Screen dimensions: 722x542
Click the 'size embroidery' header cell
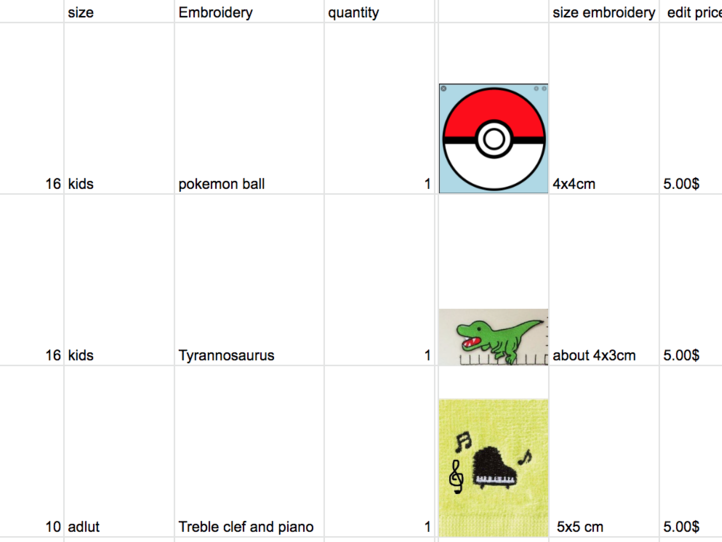click(604, 11)
